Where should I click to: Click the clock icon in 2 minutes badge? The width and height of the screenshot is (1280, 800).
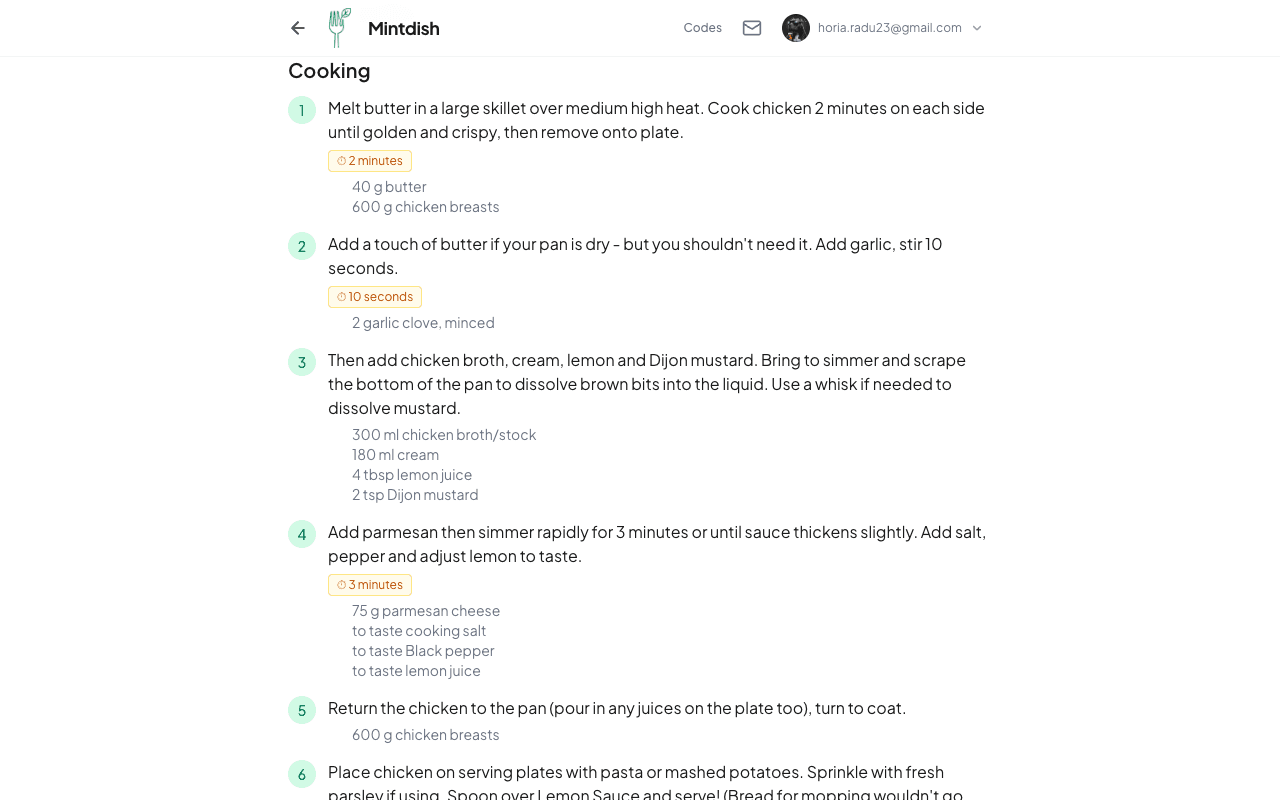pyautogui.click(x=342, y=161)
